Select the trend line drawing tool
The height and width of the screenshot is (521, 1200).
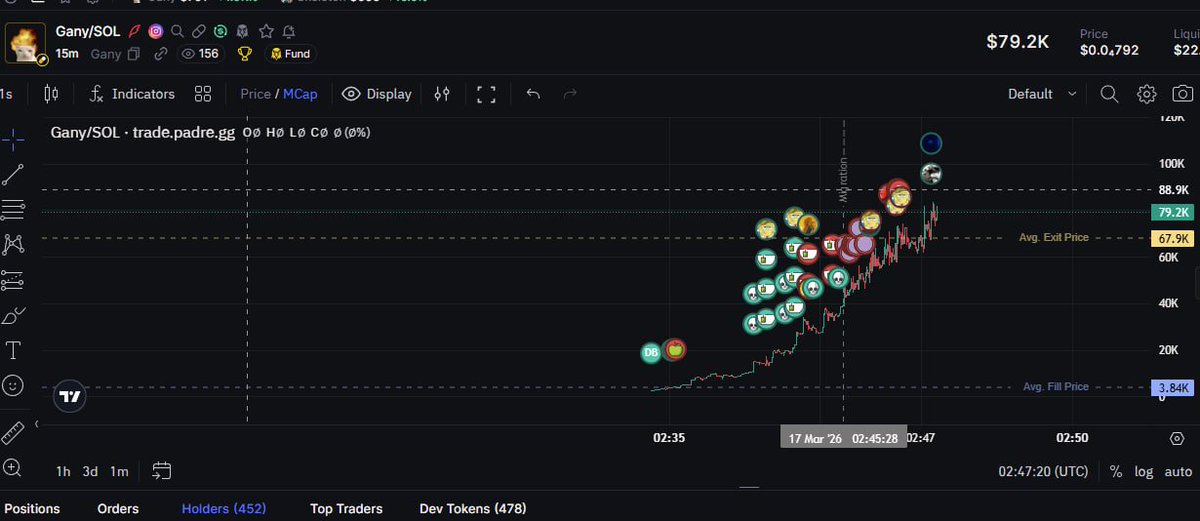pos(13,174)
